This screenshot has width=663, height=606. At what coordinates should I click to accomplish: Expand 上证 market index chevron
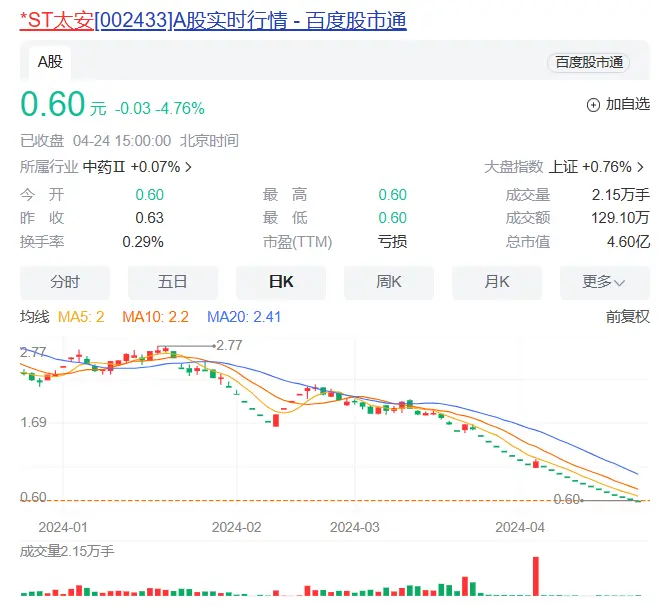[x=641, y=167]
